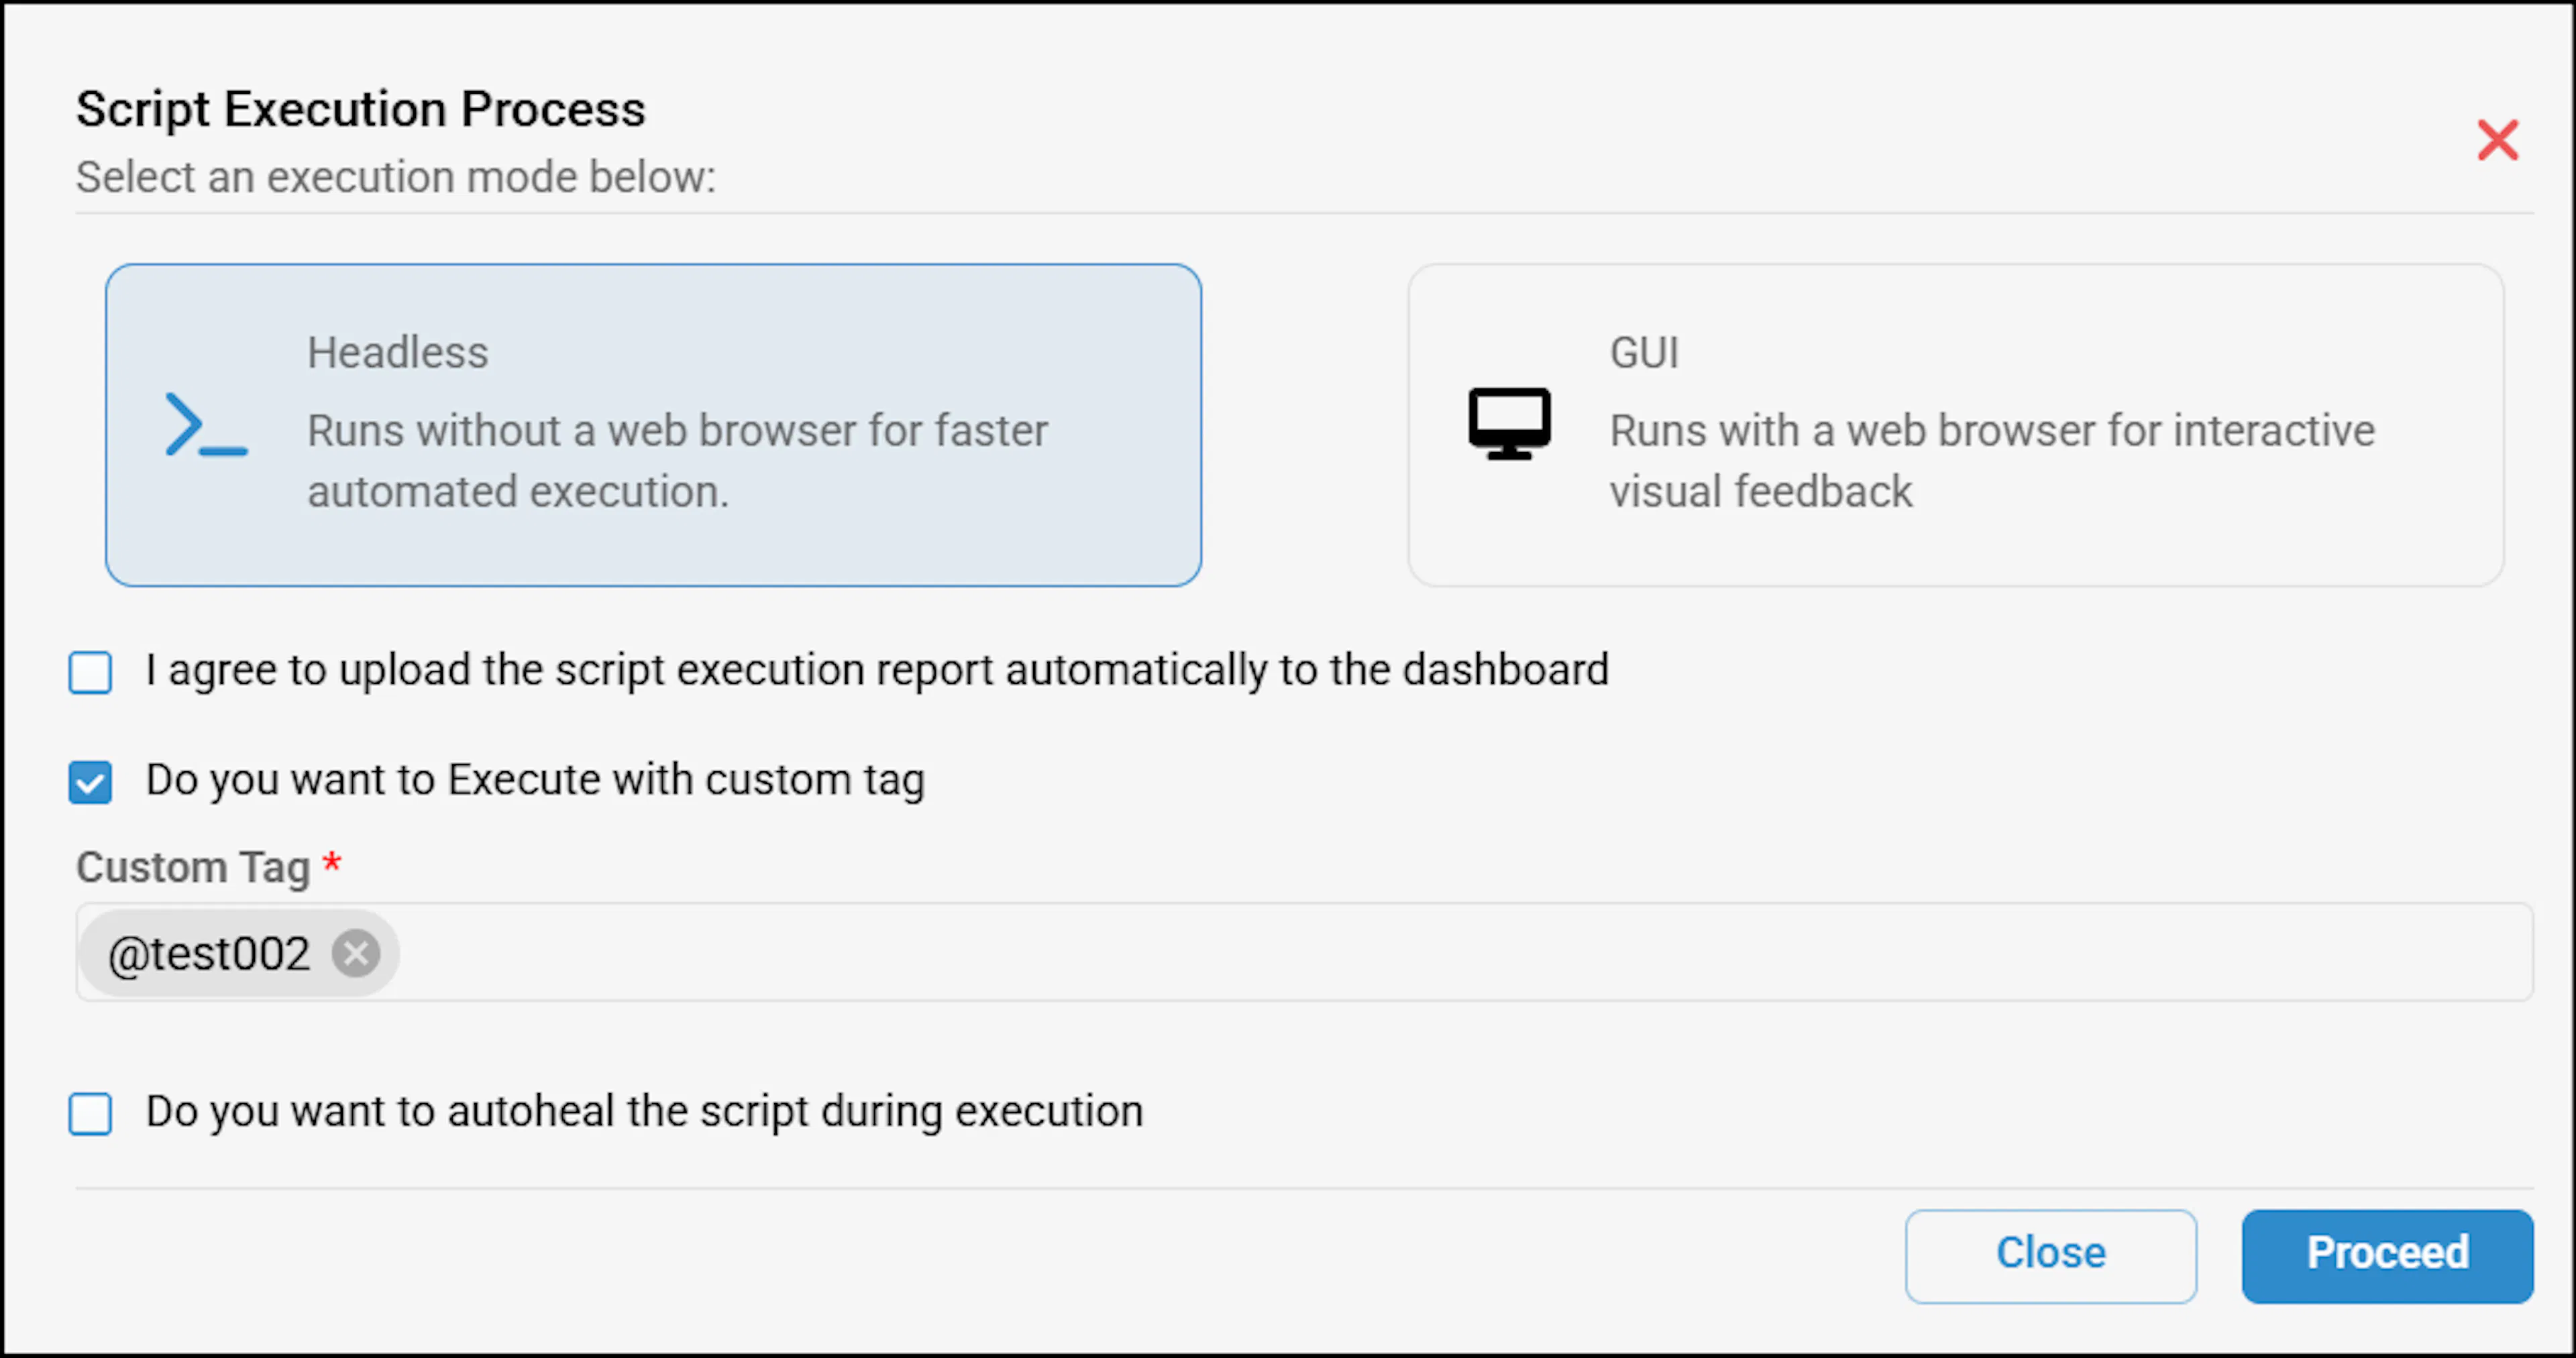Click the 'Runs with a web browser' description

coord(1992,461)
